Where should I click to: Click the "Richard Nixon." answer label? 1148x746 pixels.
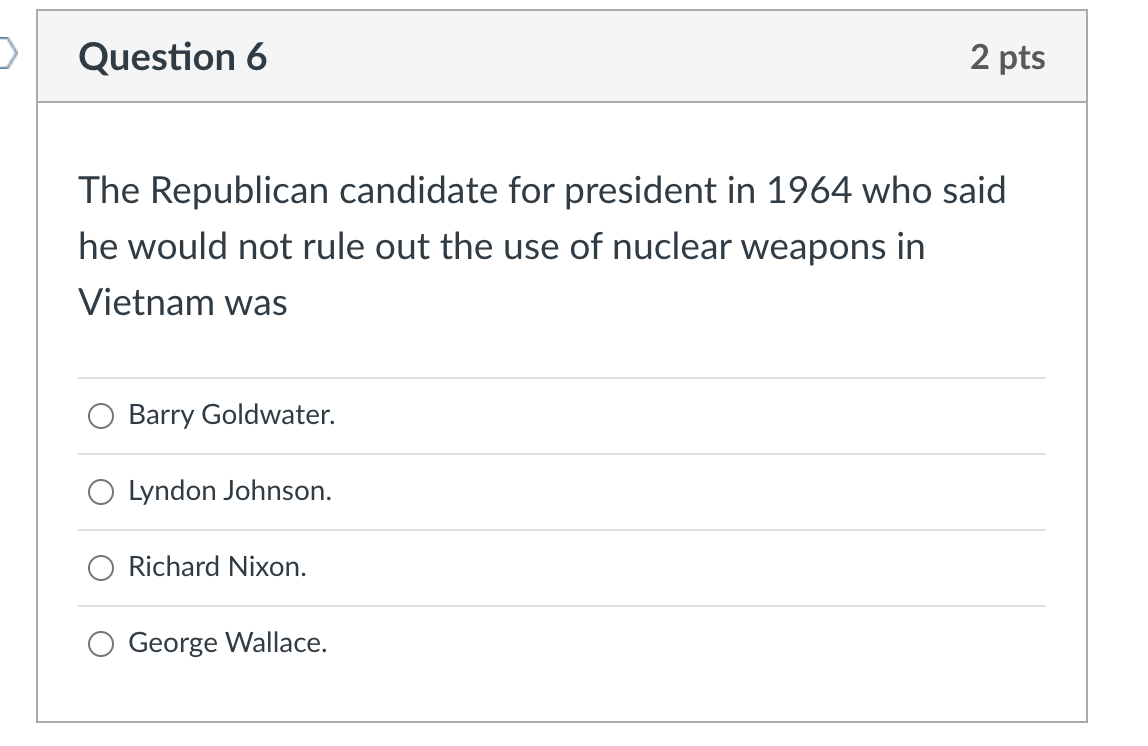pos(217,567)
